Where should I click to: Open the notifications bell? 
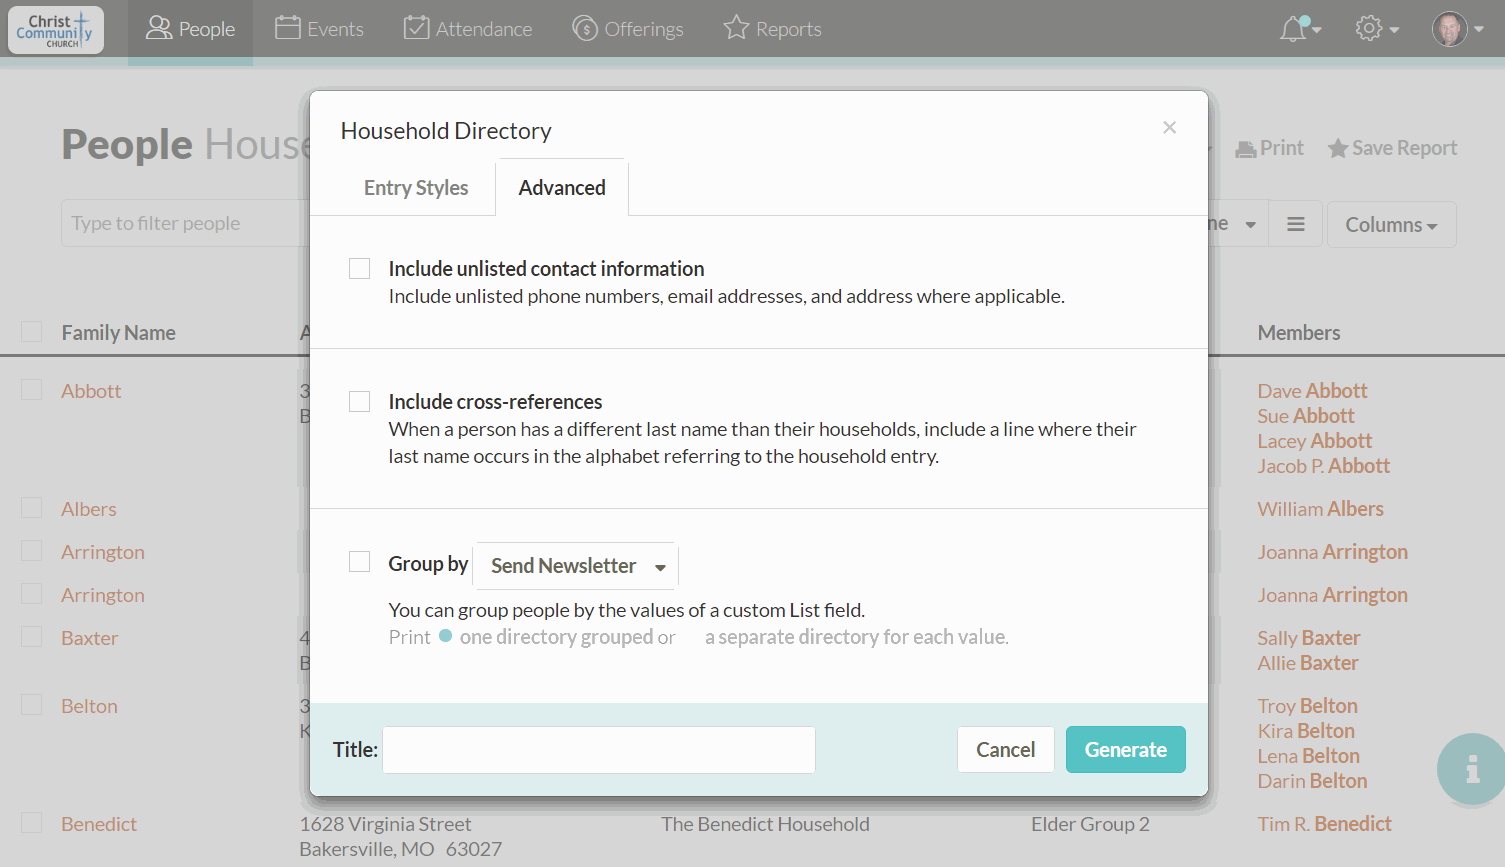point(1292,28)
